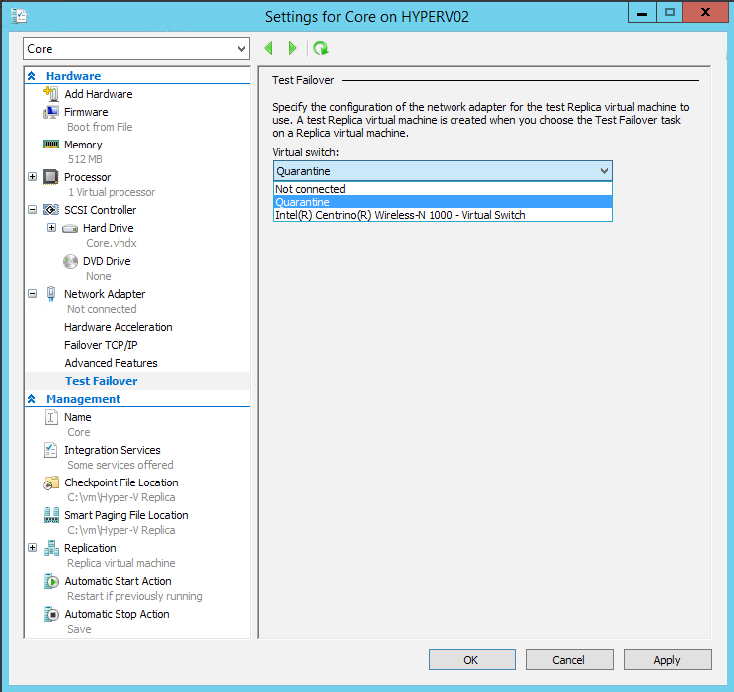The image size is (734, 692).
Task: Click the green back arrow icon
Action: coord(269,48)
